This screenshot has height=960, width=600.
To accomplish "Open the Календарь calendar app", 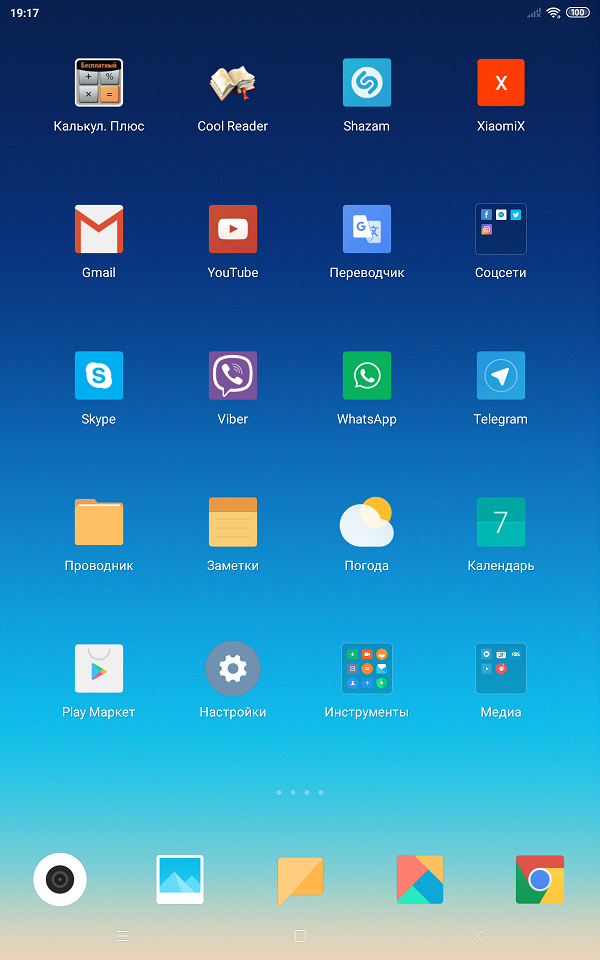I will (x=501, y=522).
